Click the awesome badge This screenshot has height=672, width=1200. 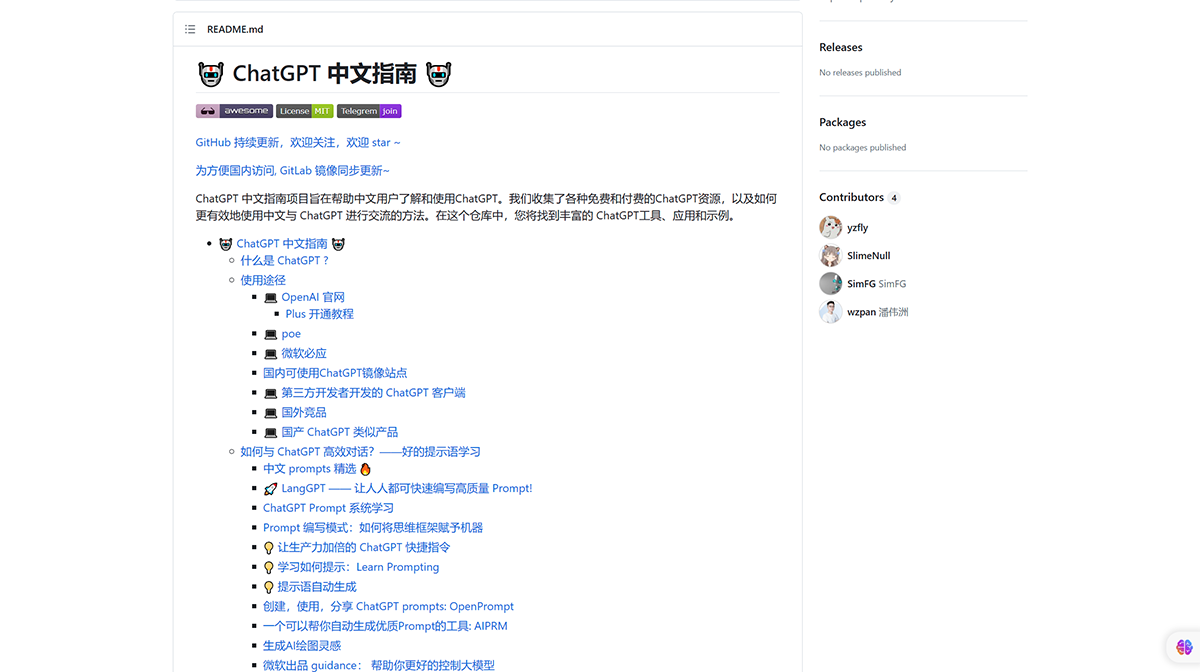pyautogui.click(x=235, y=111)
